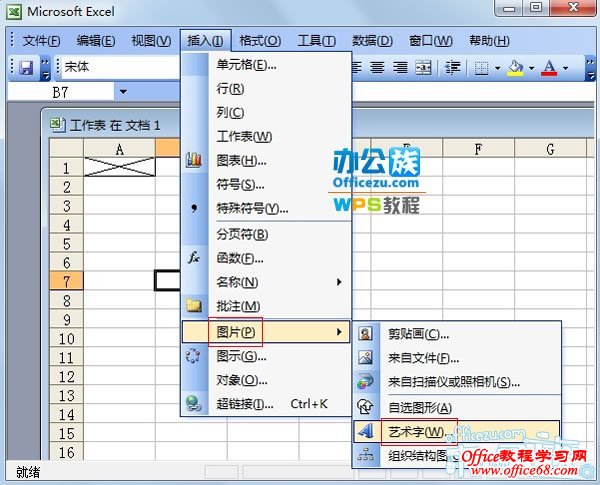This screenshot has height=485, width=600.
Task: Click the worksheet document icon
Action: point(57,125)
